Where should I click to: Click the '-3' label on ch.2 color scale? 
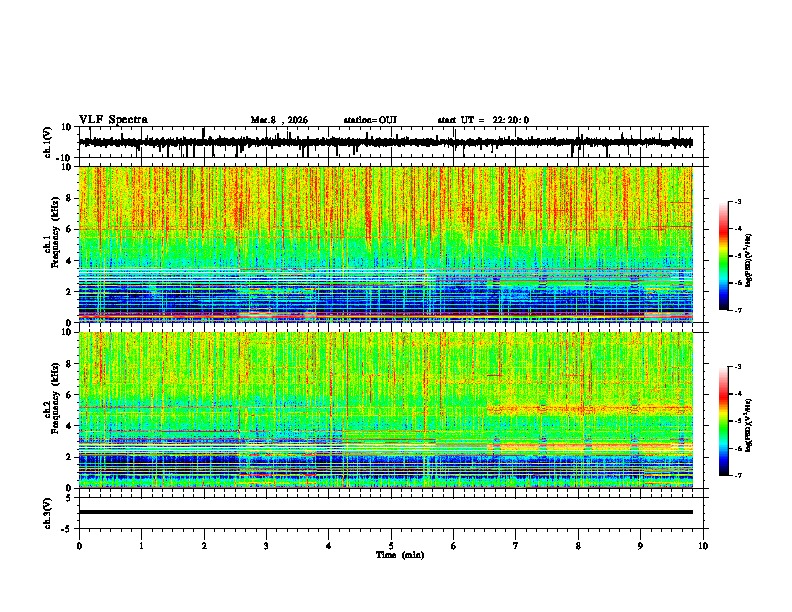[x=737, y=367]
